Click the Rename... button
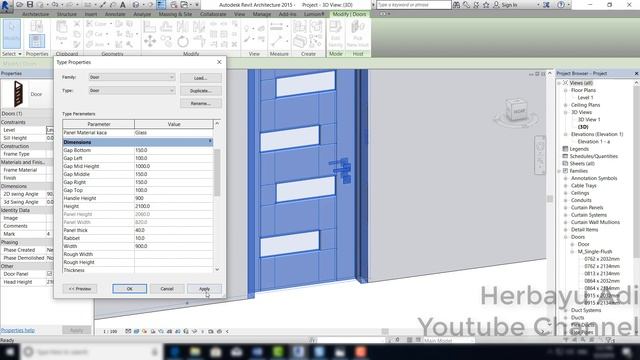640x360 pixels. (x=201, y=103)
